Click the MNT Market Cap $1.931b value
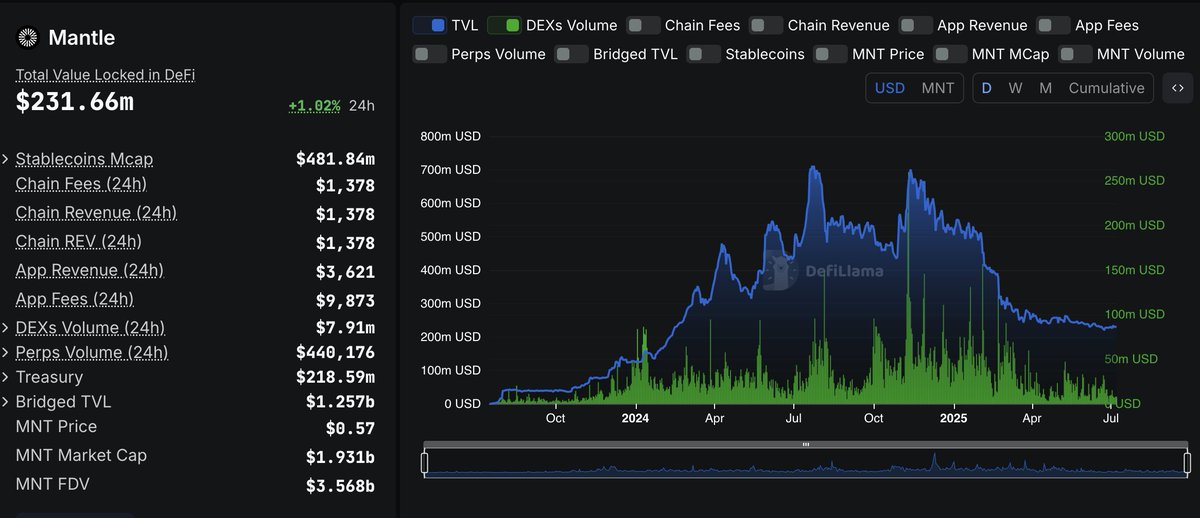 (341, 457)
